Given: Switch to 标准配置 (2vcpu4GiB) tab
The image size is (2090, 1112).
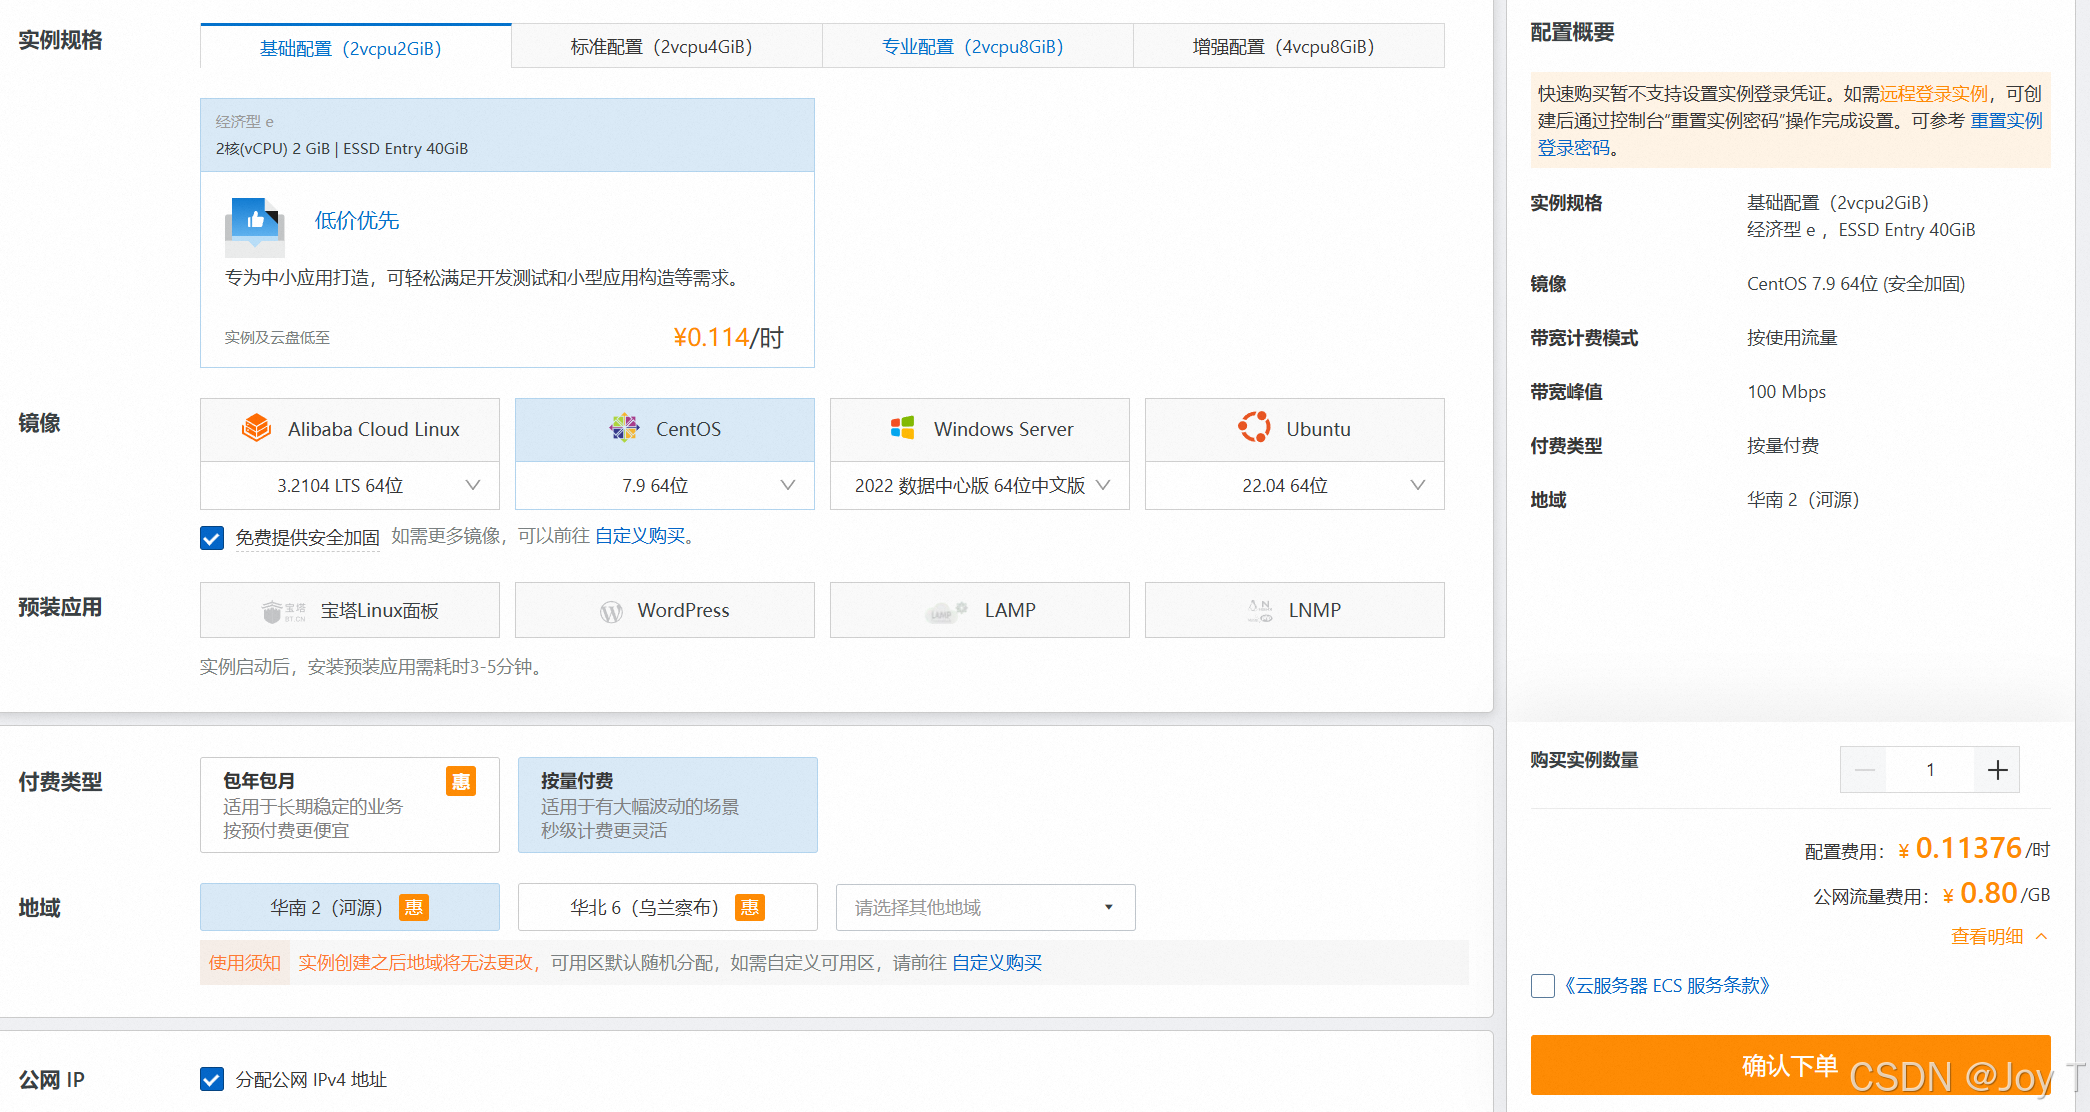Looking at the screenshot, I should click(x=666, y=45).
